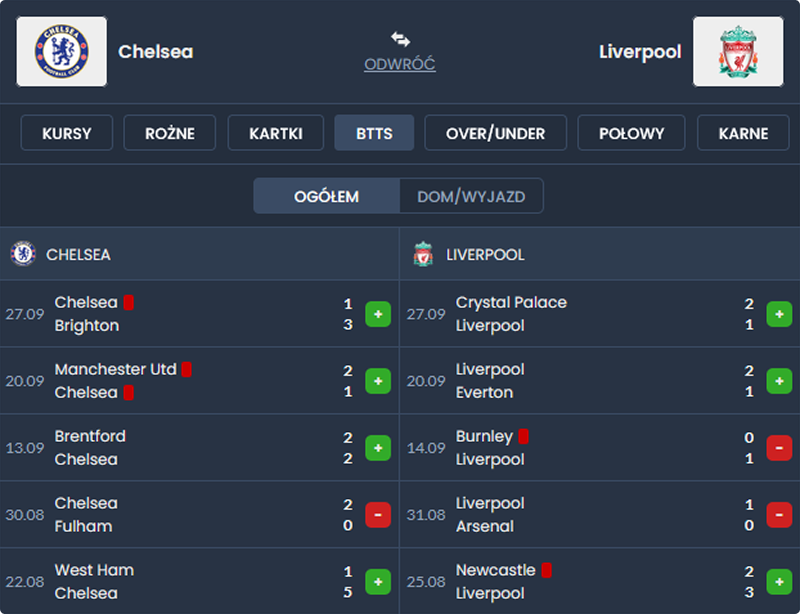The height and width of the screenshot is (614, 800).
Task: Switch to OGÓŁEM view
Action: click(326, 196)
